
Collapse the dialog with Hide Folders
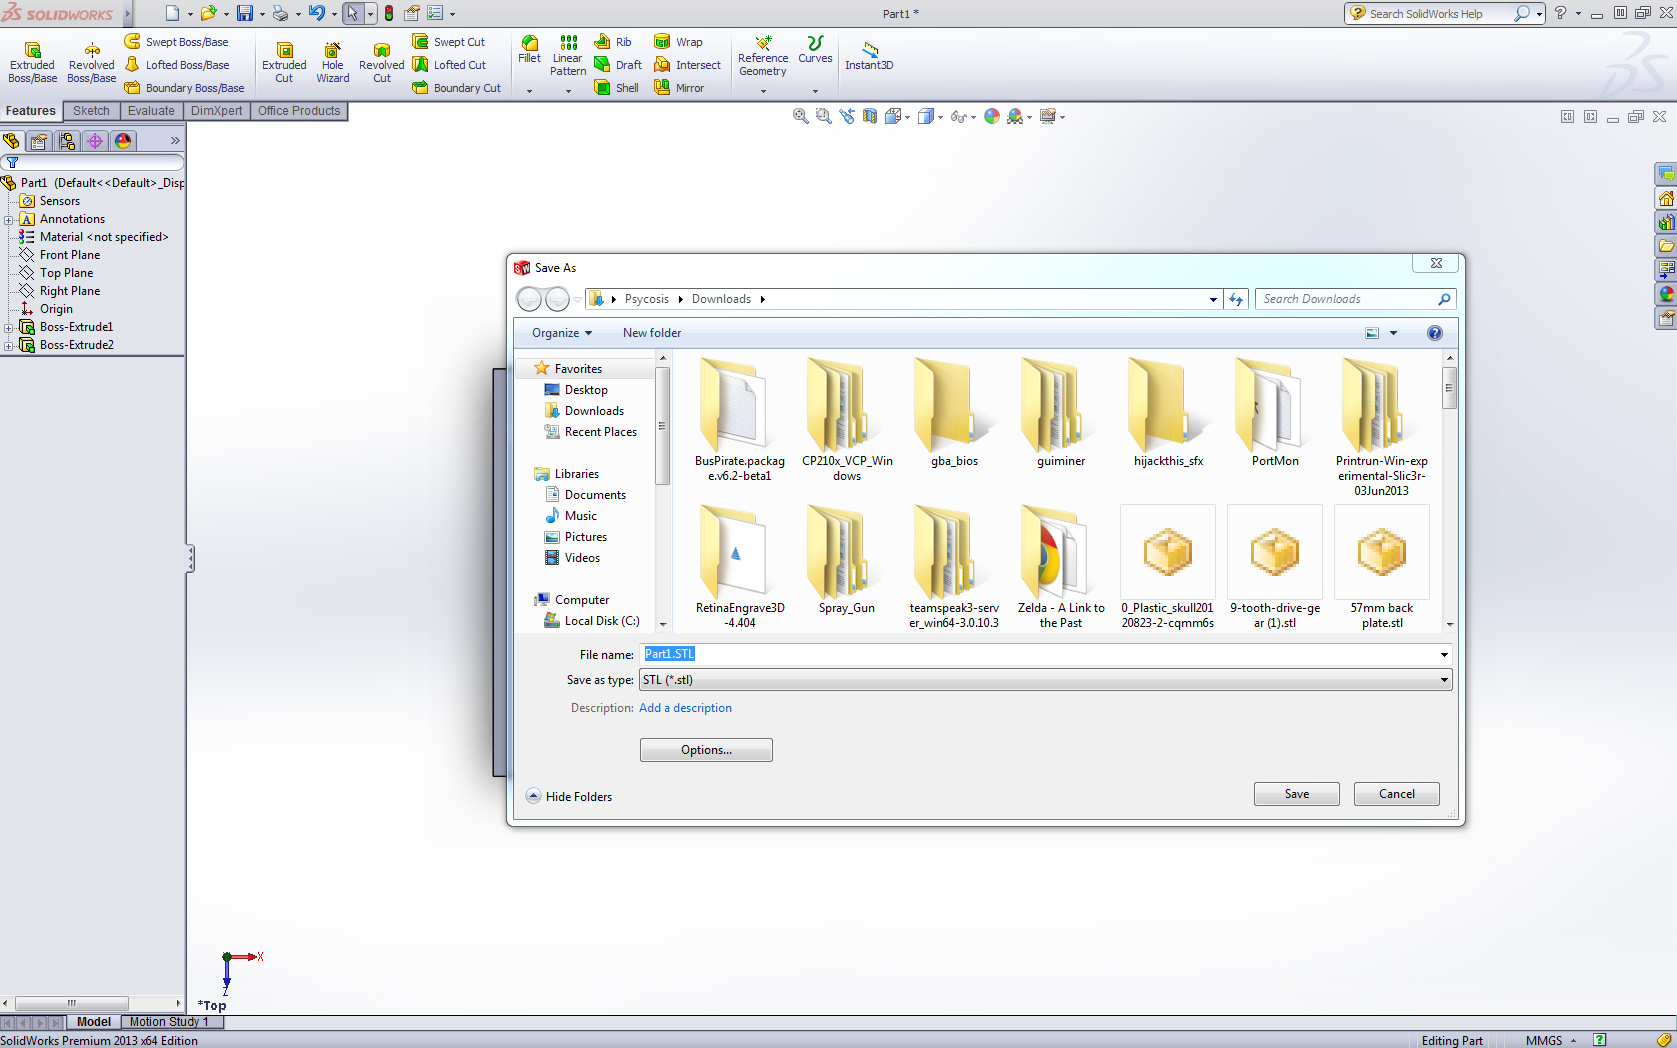(569, 796)
